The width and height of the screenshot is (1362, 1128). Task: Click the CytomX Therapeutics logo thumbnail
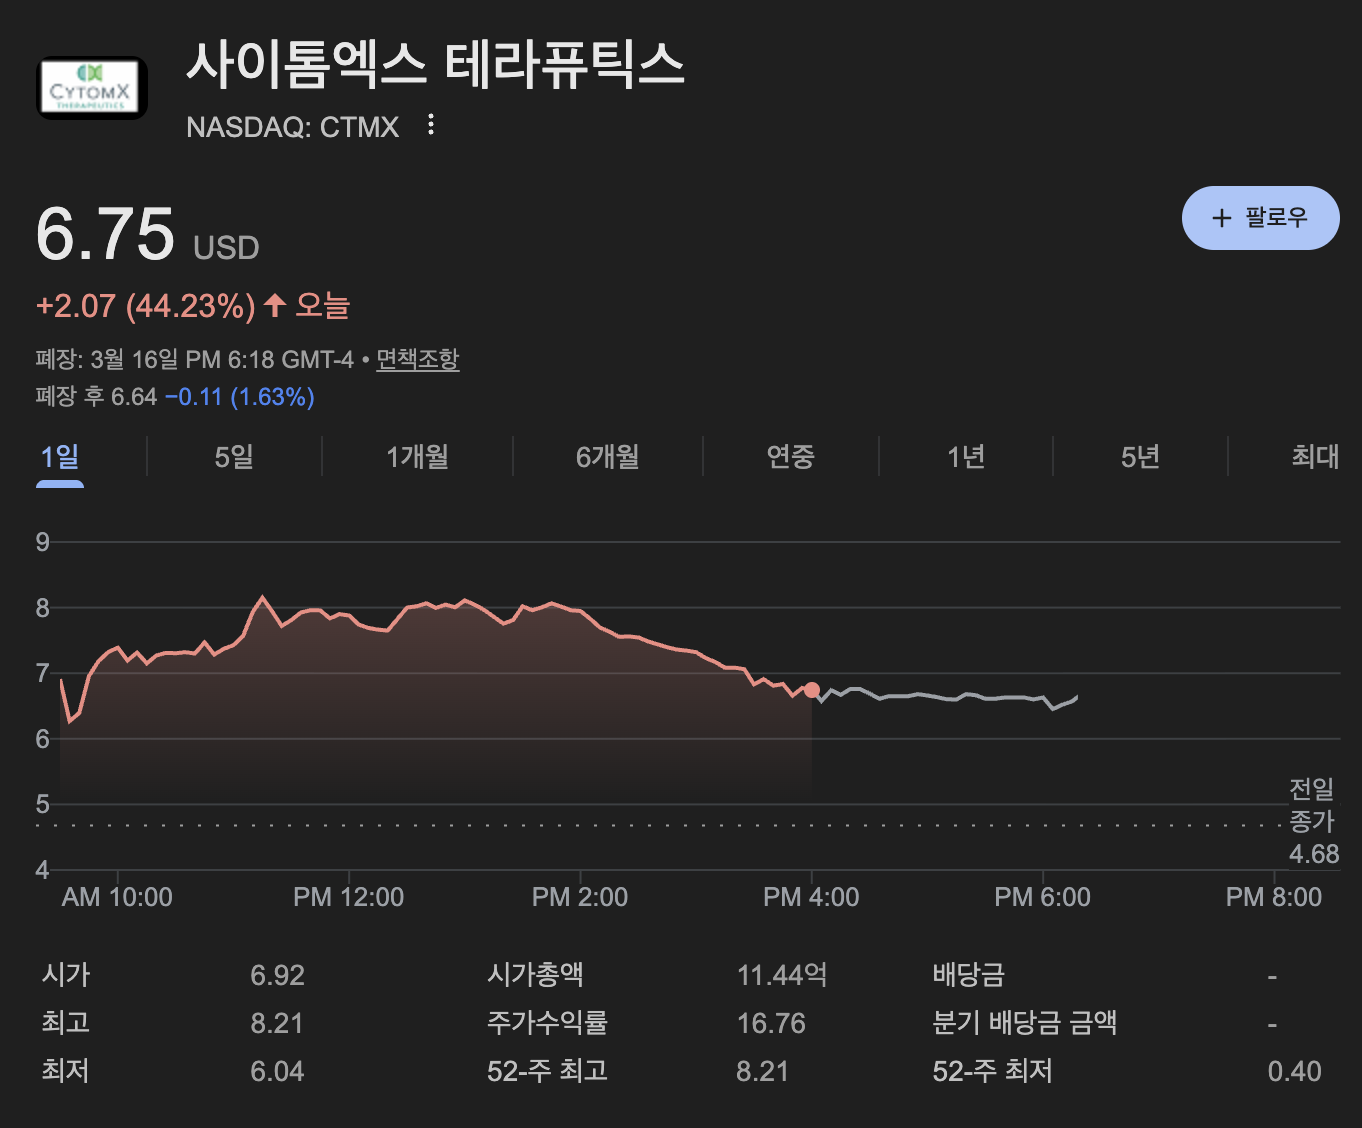(x=92, y=88)
